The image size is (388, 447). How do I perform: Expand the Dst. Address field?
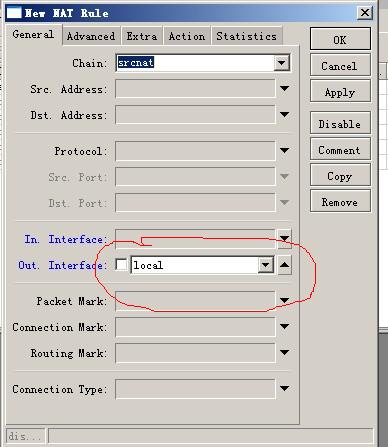[284, 114]
